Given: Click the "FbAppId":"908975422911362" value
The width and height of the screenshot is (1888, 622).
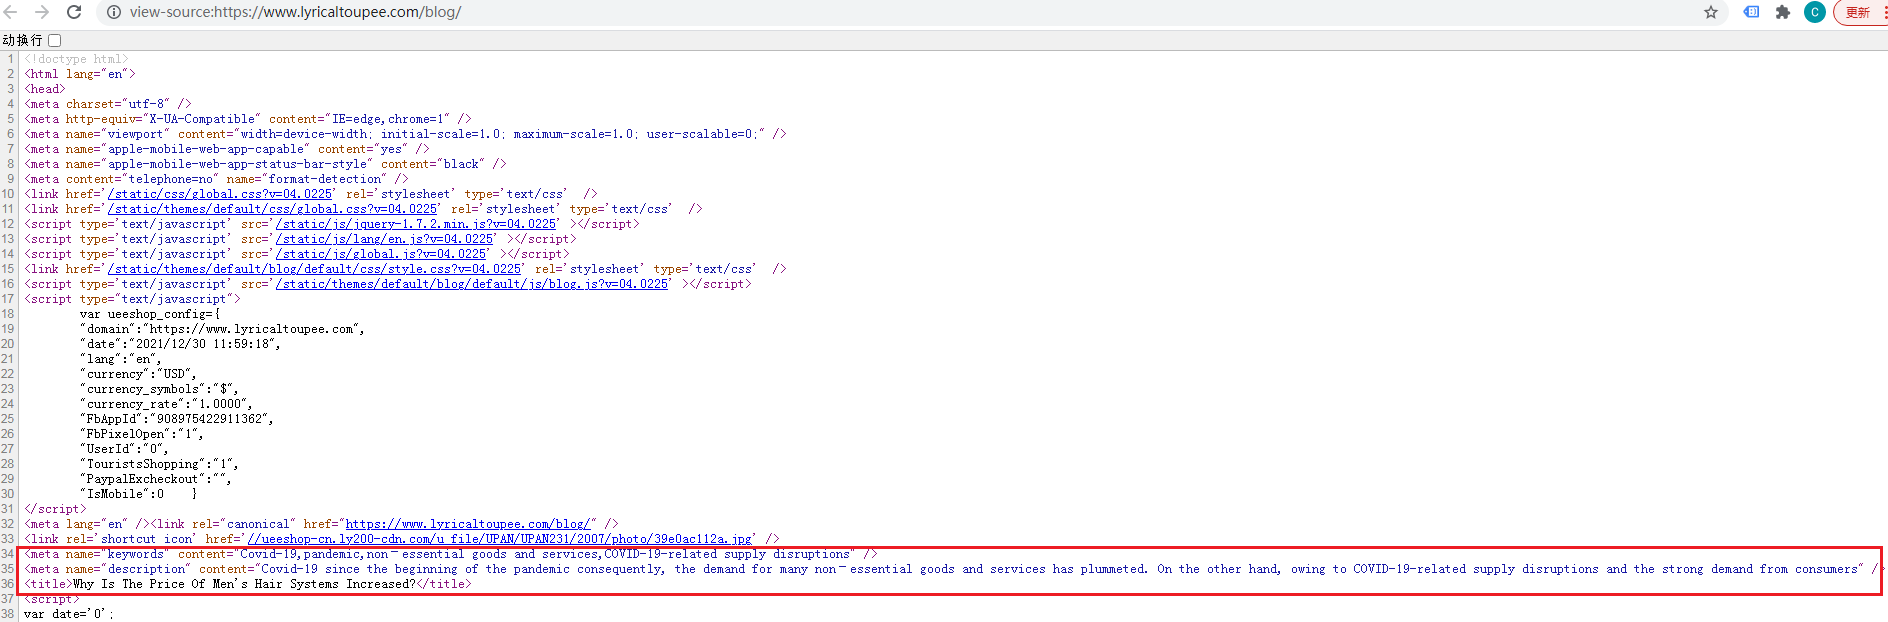Looking at the screenshot, I should click(x=177, y=419).
